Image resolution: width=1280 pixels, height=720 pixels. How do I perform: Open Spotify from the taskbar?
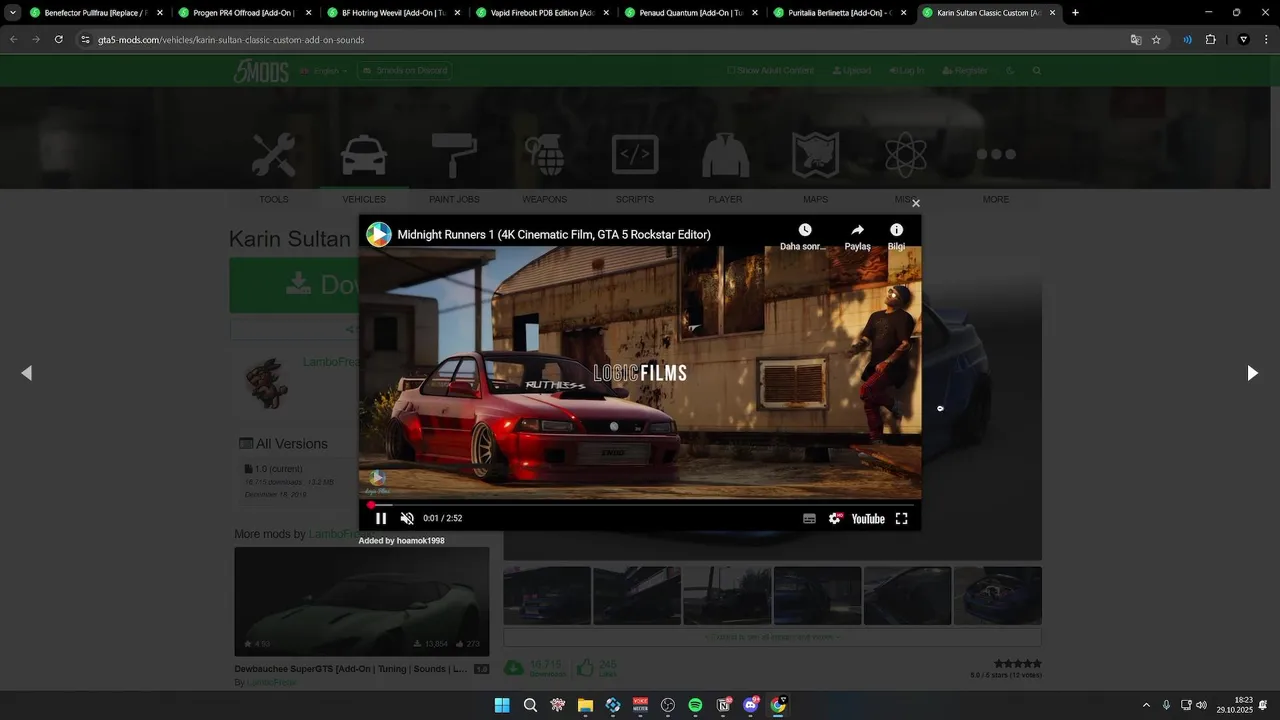coord(695,705)
